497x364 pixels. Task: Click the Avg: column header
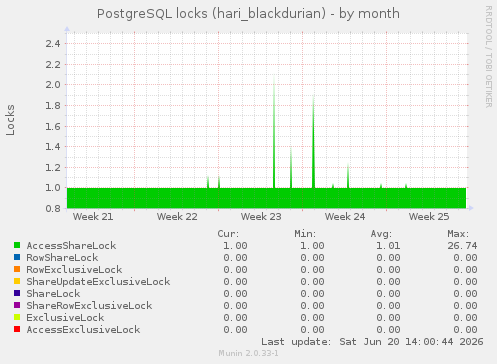(x=381, y=234)
